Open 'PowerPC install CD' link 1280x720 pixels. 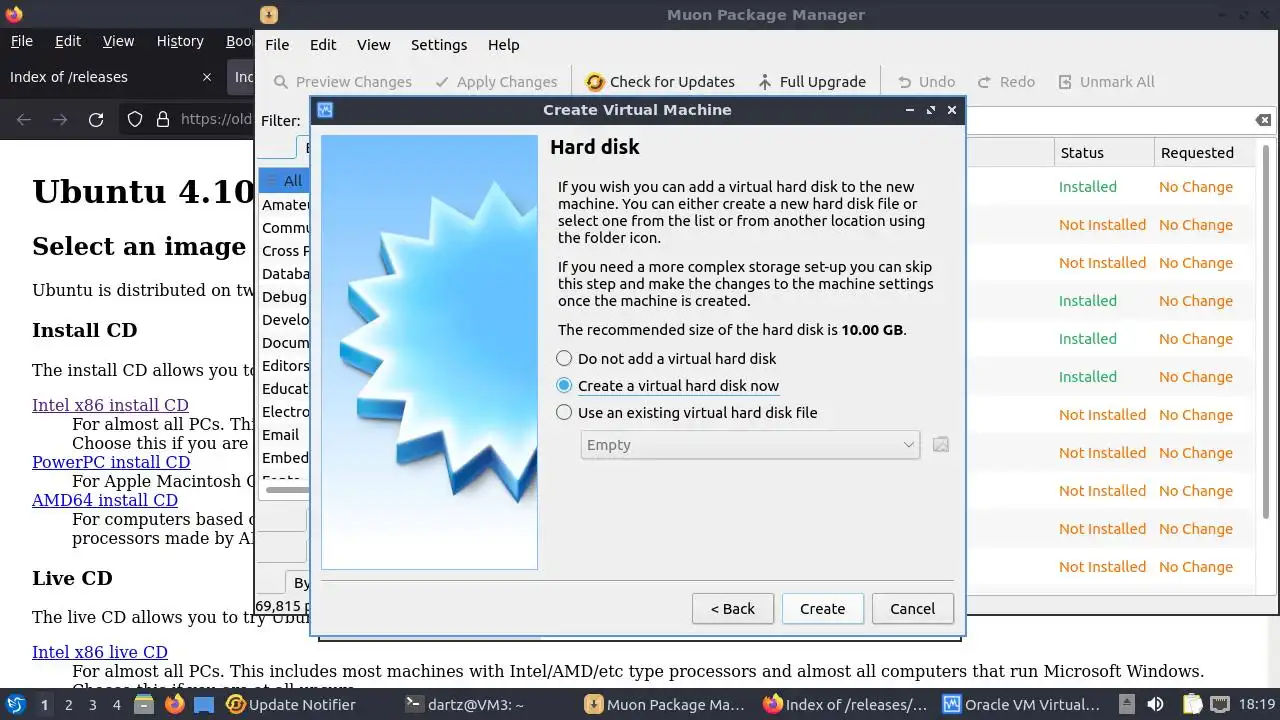click(x=111, y=462)
